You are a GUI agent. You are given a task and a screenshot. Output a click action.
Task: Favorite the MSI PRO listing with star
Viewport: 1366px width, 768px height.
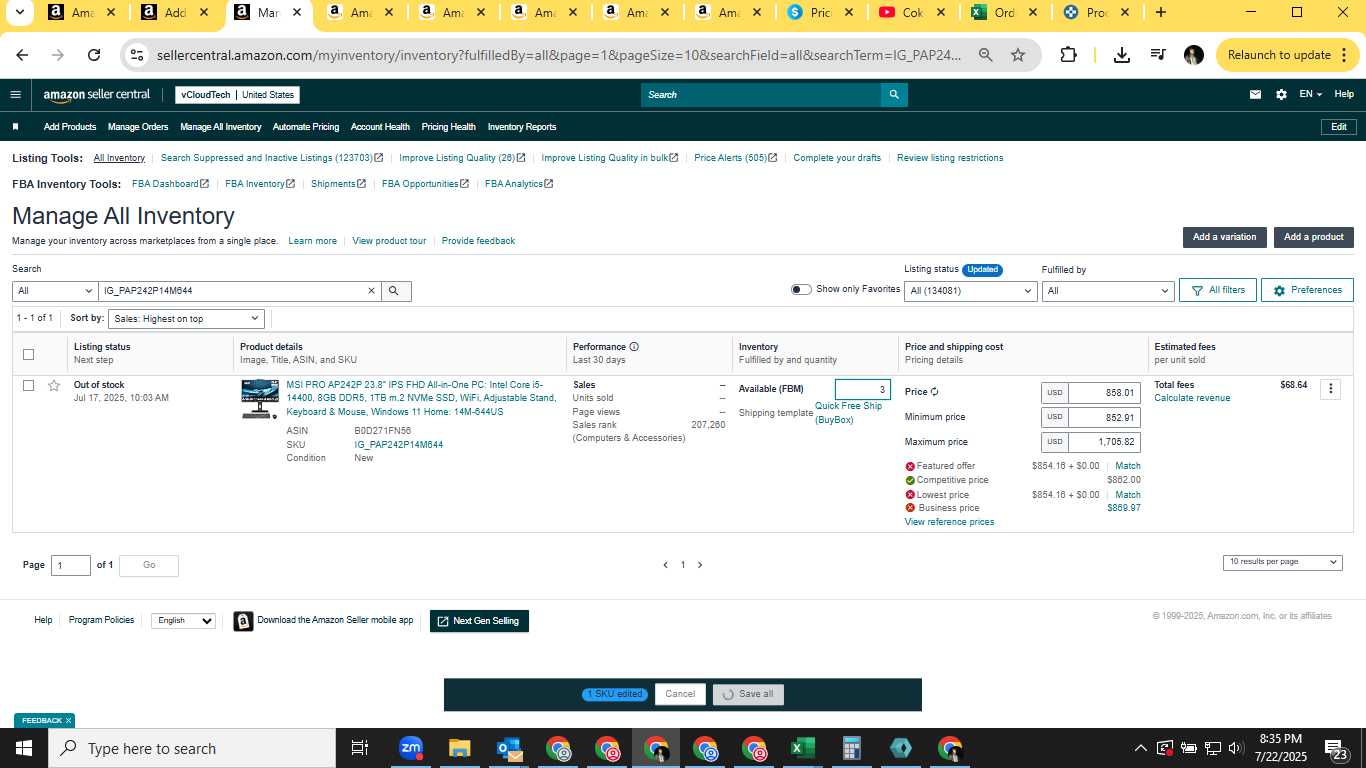54,386
